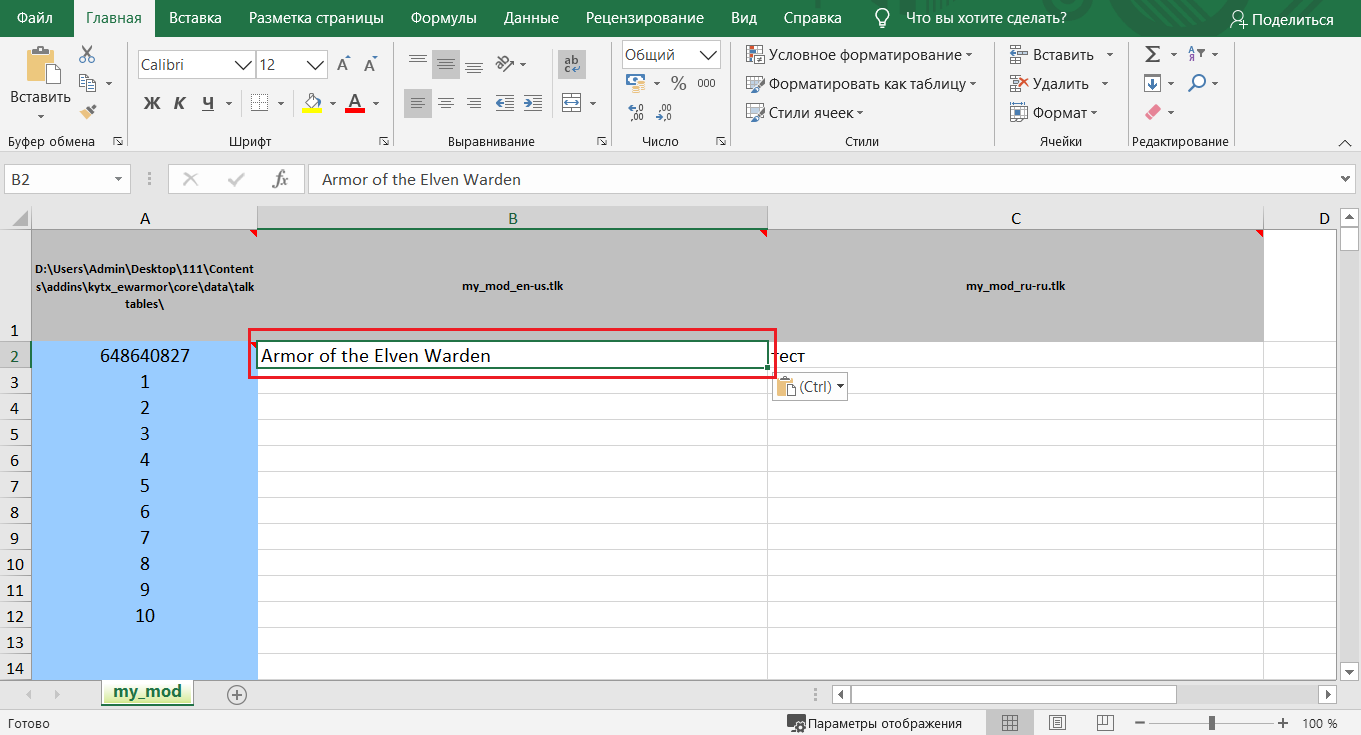The image size is (1361, 735).
Task: Toggle Bold (Ж) formatting
Action: [x=152, y=102]
